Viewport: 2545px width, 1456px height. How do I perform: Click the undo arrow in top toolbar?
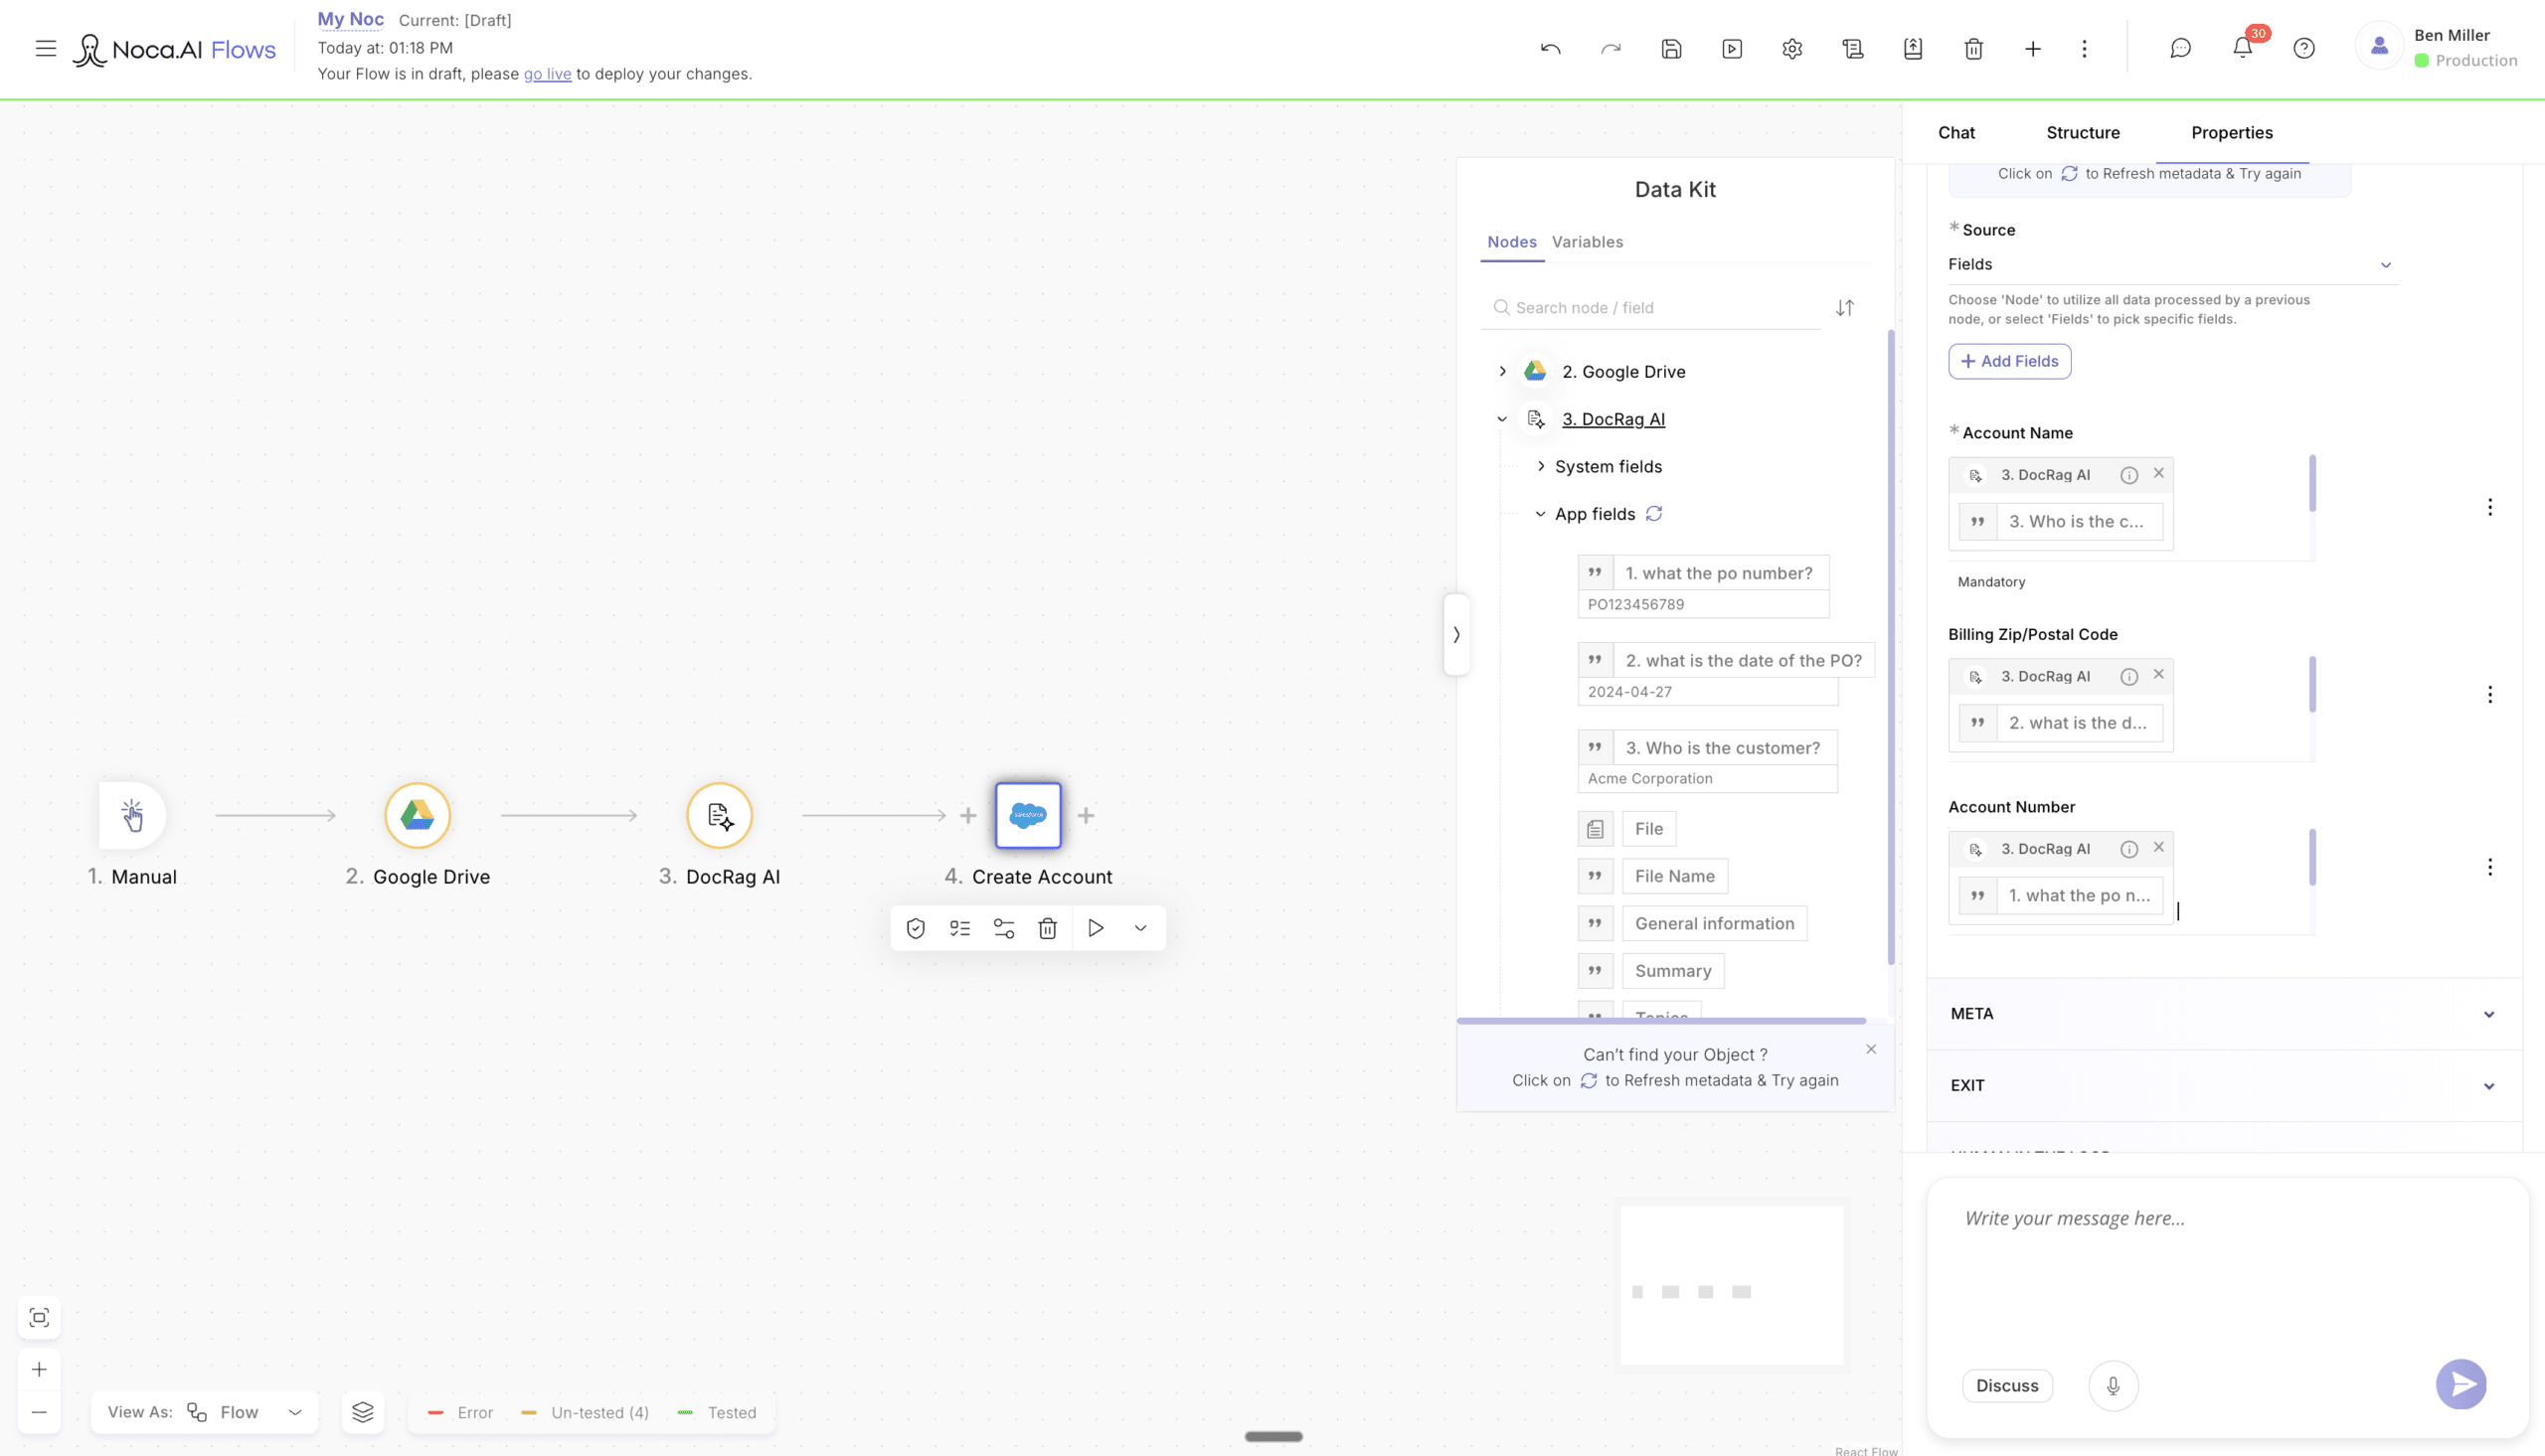1550,48
